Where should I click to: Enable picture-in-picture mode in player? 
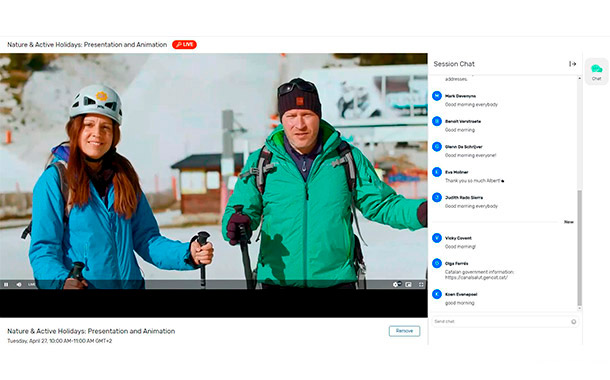408,285
